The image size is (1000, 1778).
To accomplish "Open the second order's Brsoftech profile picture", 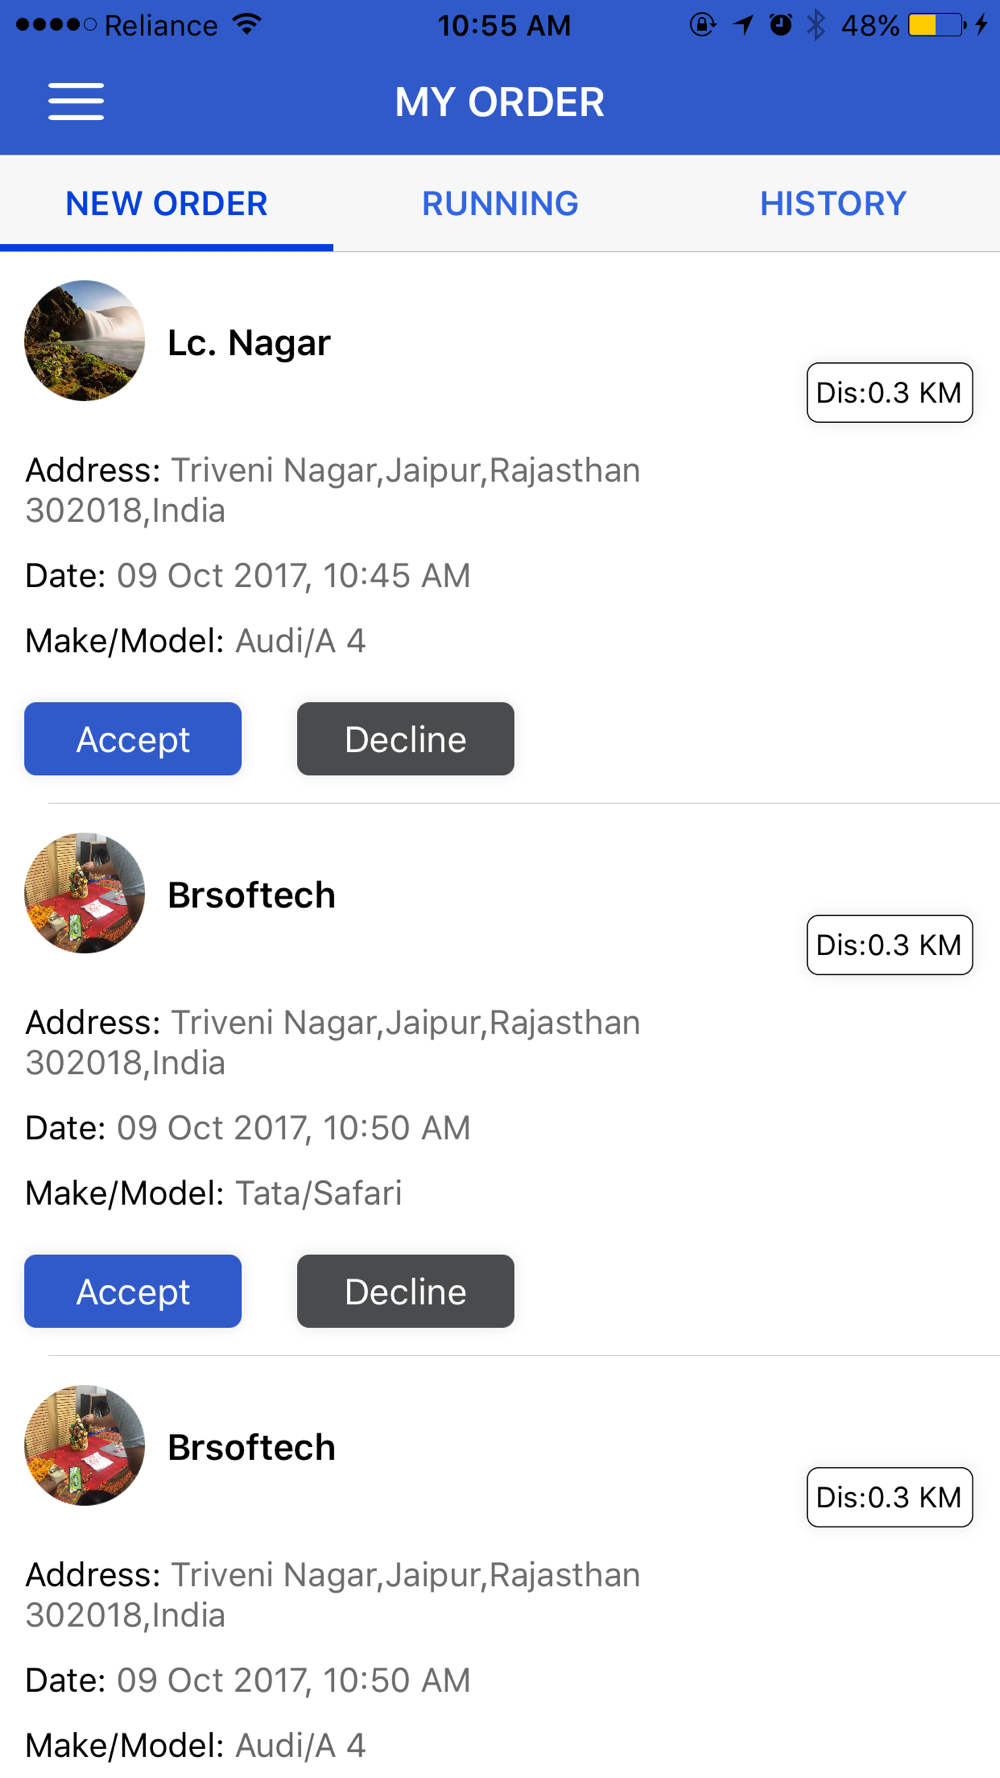I will 84,893.
